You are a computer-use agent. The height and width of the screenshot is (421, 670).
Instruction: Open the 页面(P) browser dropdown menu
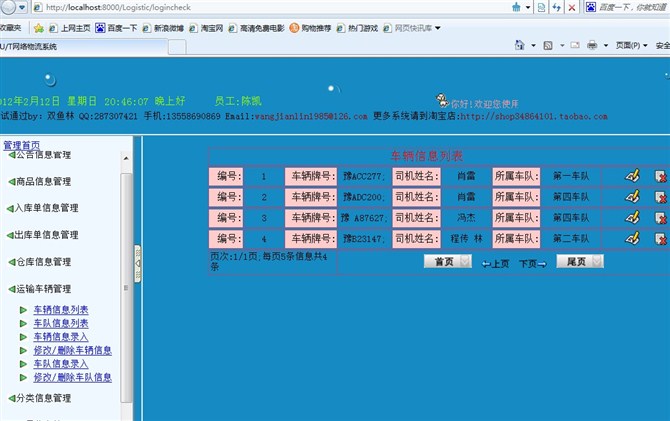[x=632, y=46]
